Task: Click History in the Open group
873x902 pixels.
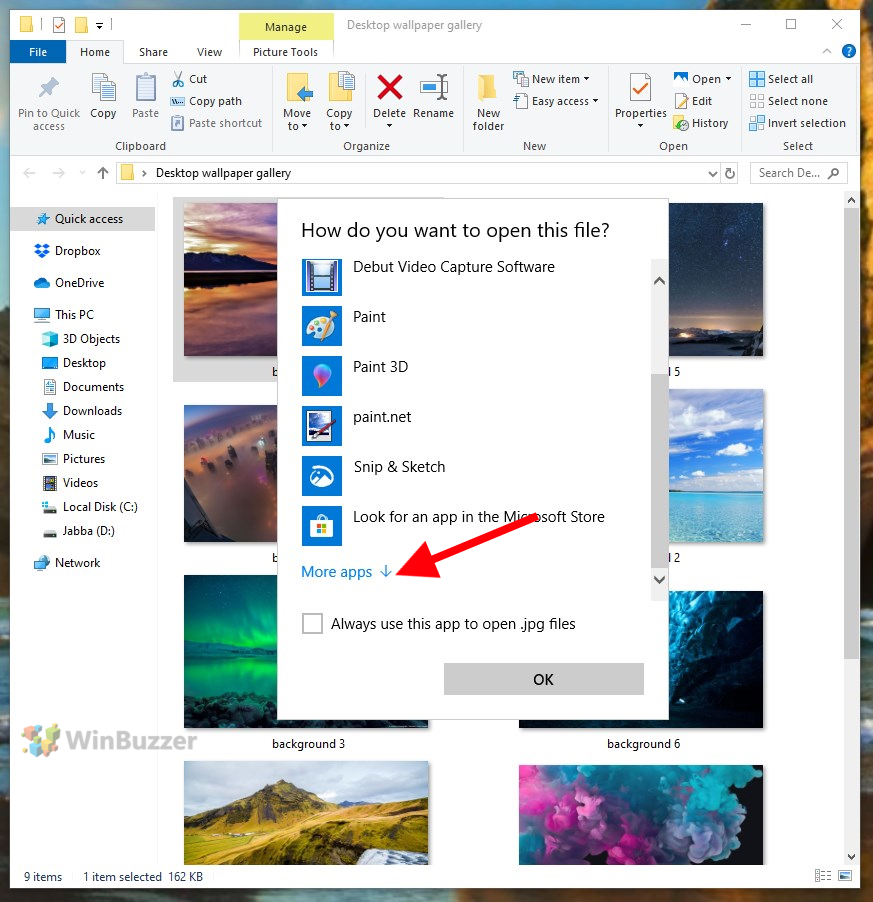Action: [x=701, y=123]
